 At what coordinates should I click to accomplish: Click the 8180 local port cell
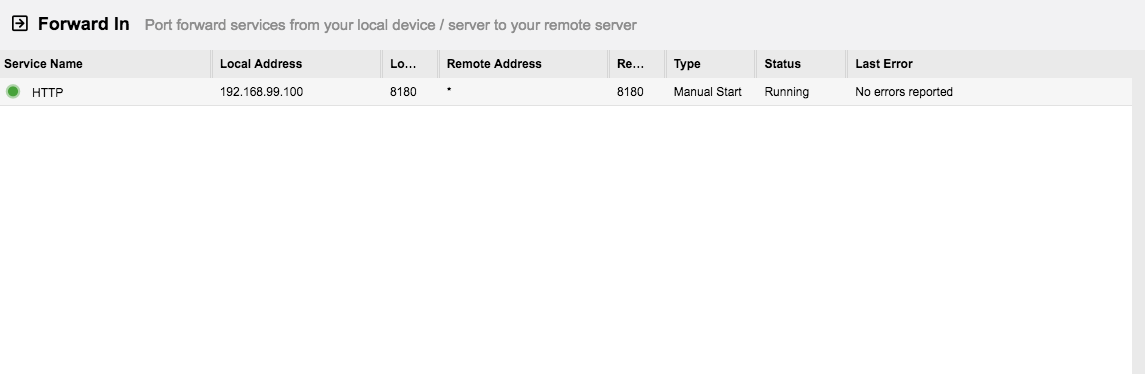403,92
